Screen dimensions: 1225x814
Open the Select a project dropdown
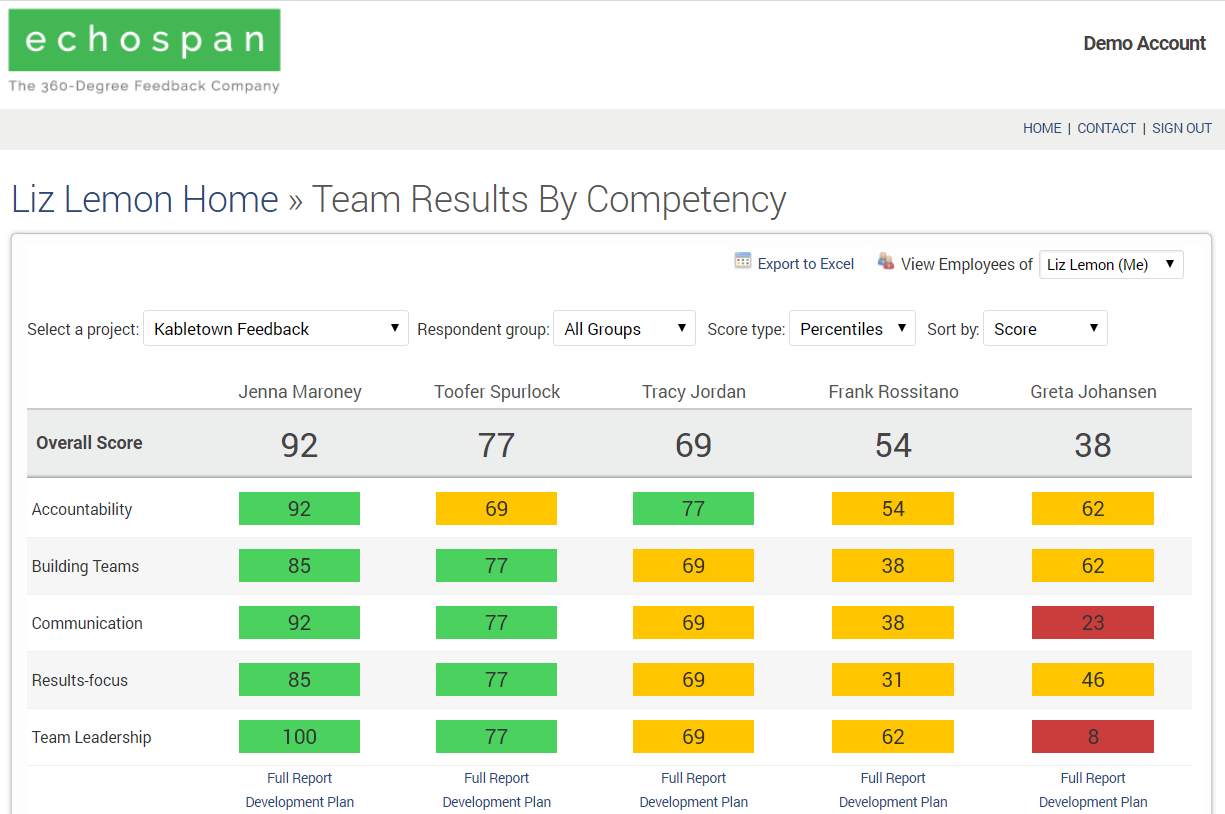pos(276,328)
